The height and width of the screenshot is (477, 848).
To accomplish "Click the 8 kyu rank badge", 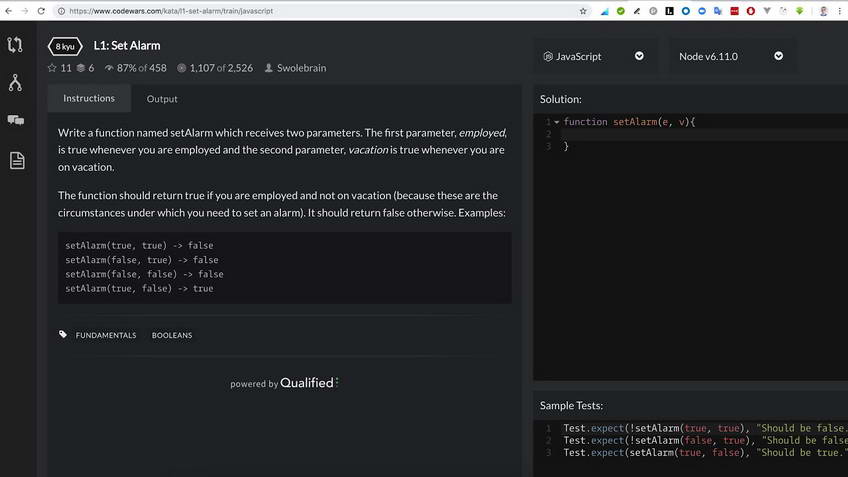I will [65, 47].
